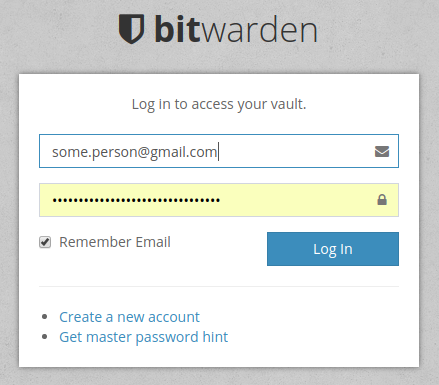Click the bullet beside Get master password hint
439x385 pixels.
click(x=45, y=337)
